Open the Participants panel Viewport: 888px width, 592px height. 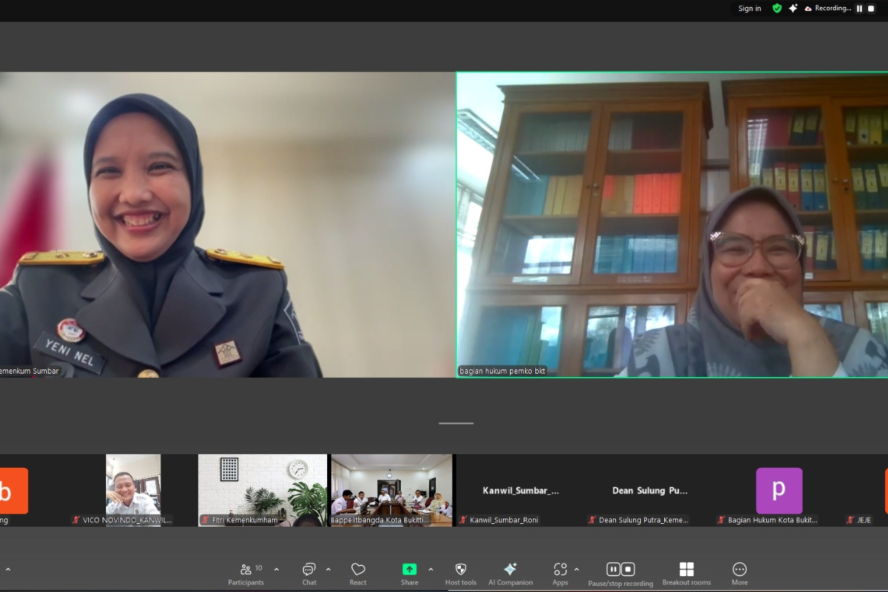click(x=246, y=570)
